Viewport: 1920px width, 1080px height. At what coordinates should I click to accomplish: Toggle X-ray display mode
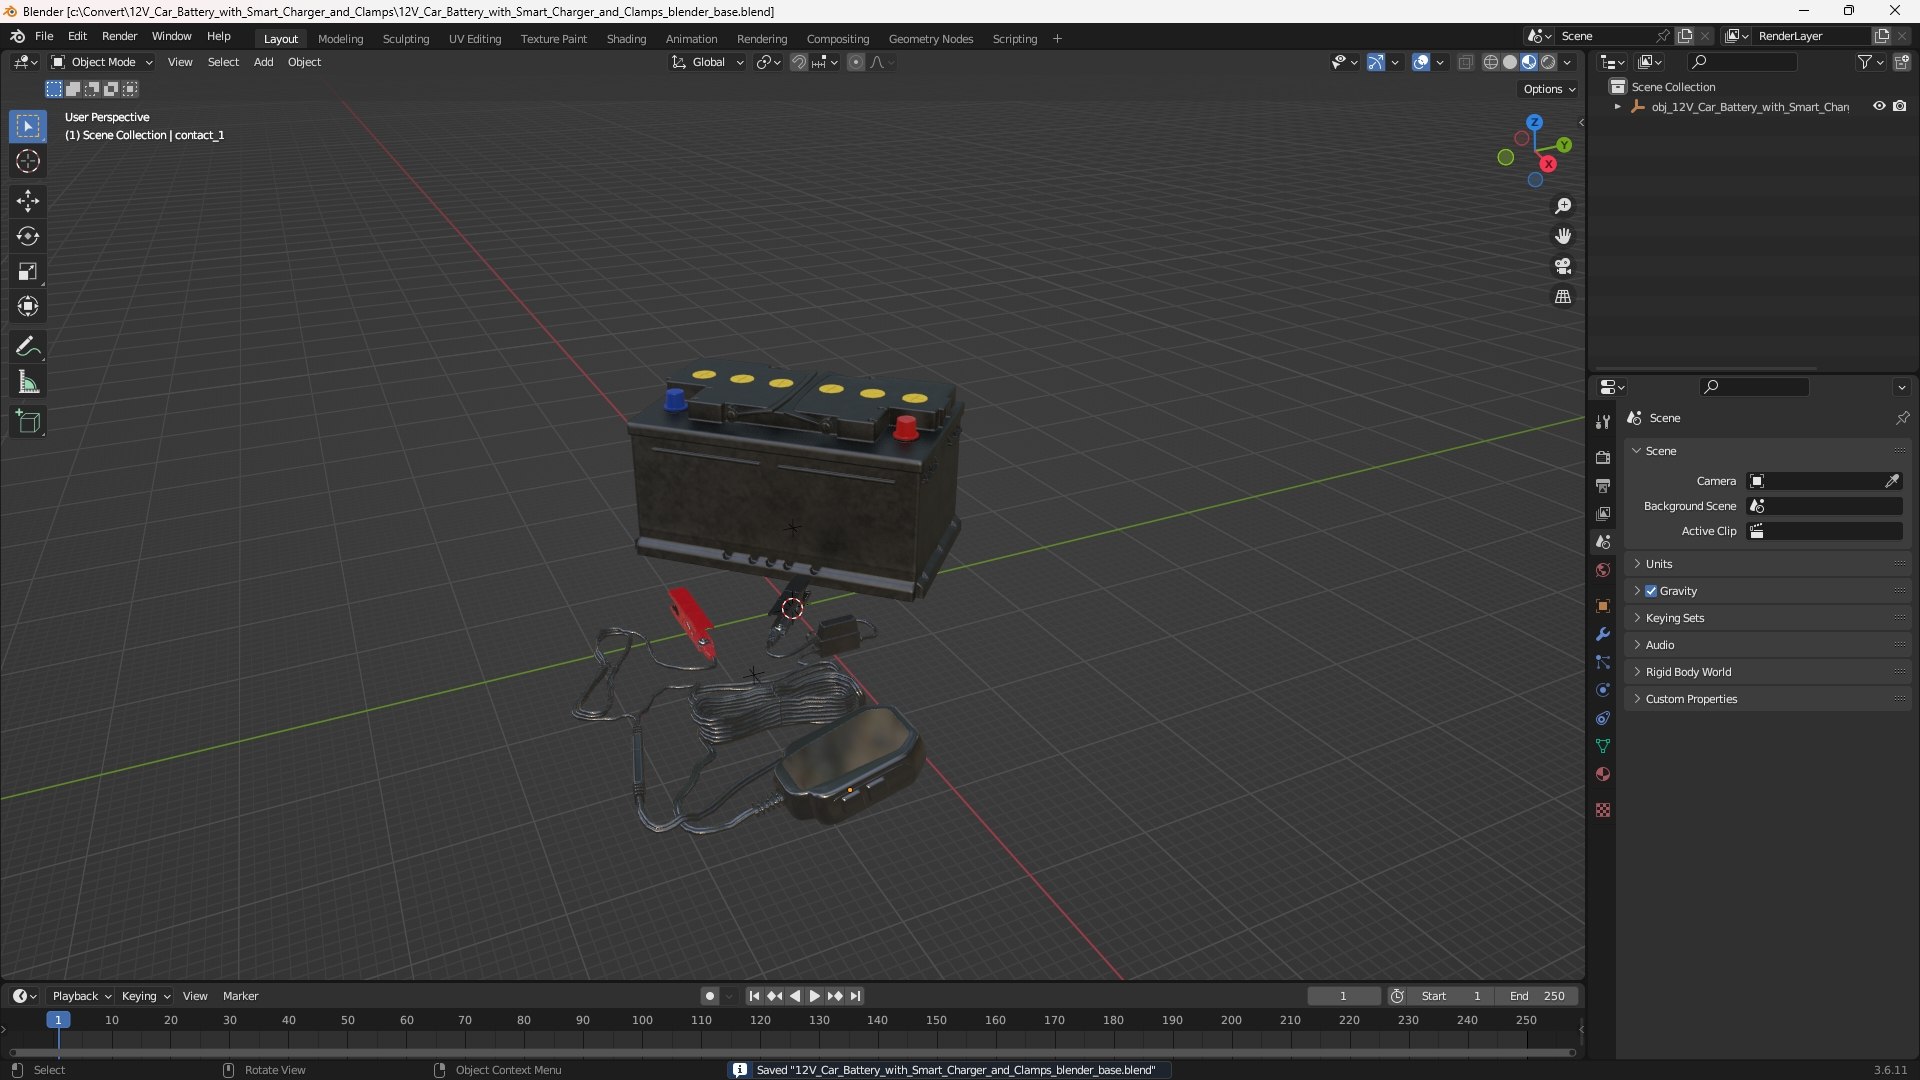pos(1465,62)
